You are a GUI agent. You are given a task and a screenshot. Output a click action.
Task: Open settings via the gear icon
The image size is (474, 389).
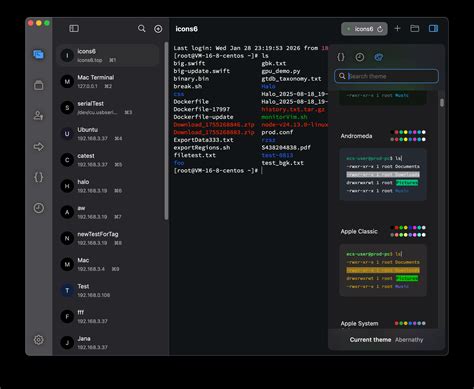pos(39,340)
